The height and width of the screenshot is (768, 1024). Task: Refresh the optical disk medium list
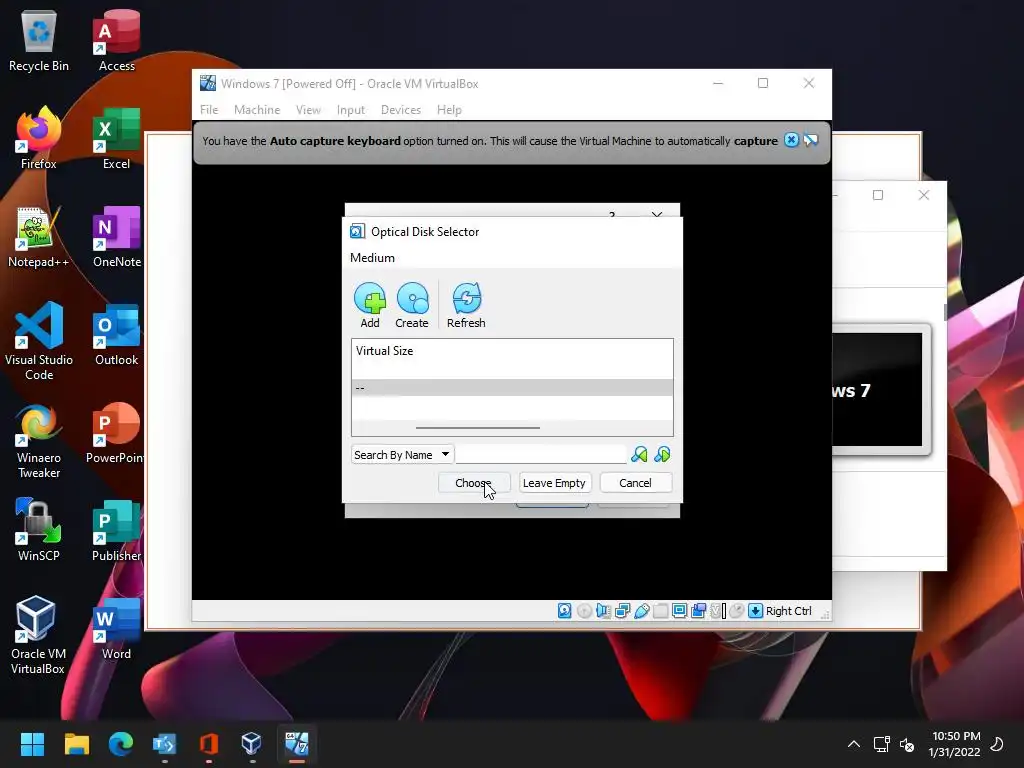click(466, 305)
